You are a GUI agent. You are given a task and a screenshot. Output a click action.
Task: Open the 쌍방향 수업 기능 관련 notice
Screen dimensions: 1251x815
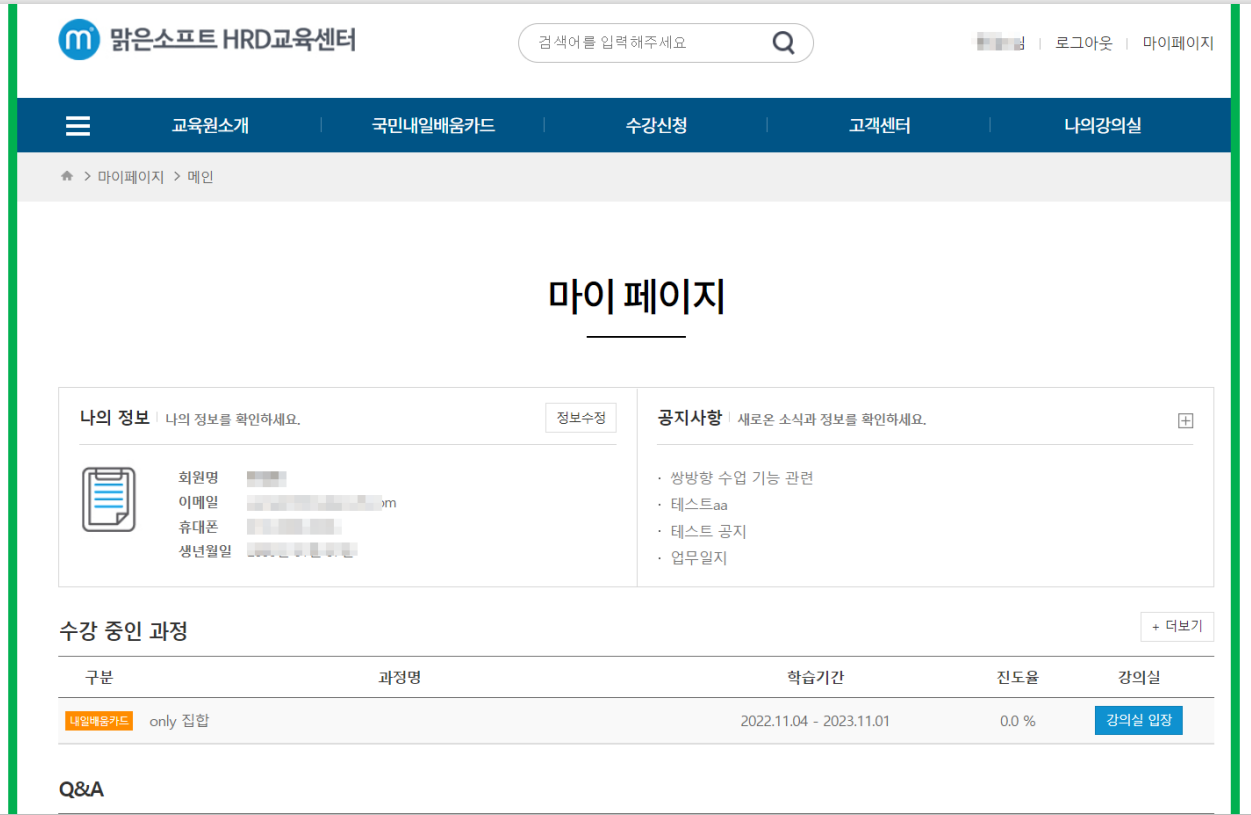coord(742,478)
